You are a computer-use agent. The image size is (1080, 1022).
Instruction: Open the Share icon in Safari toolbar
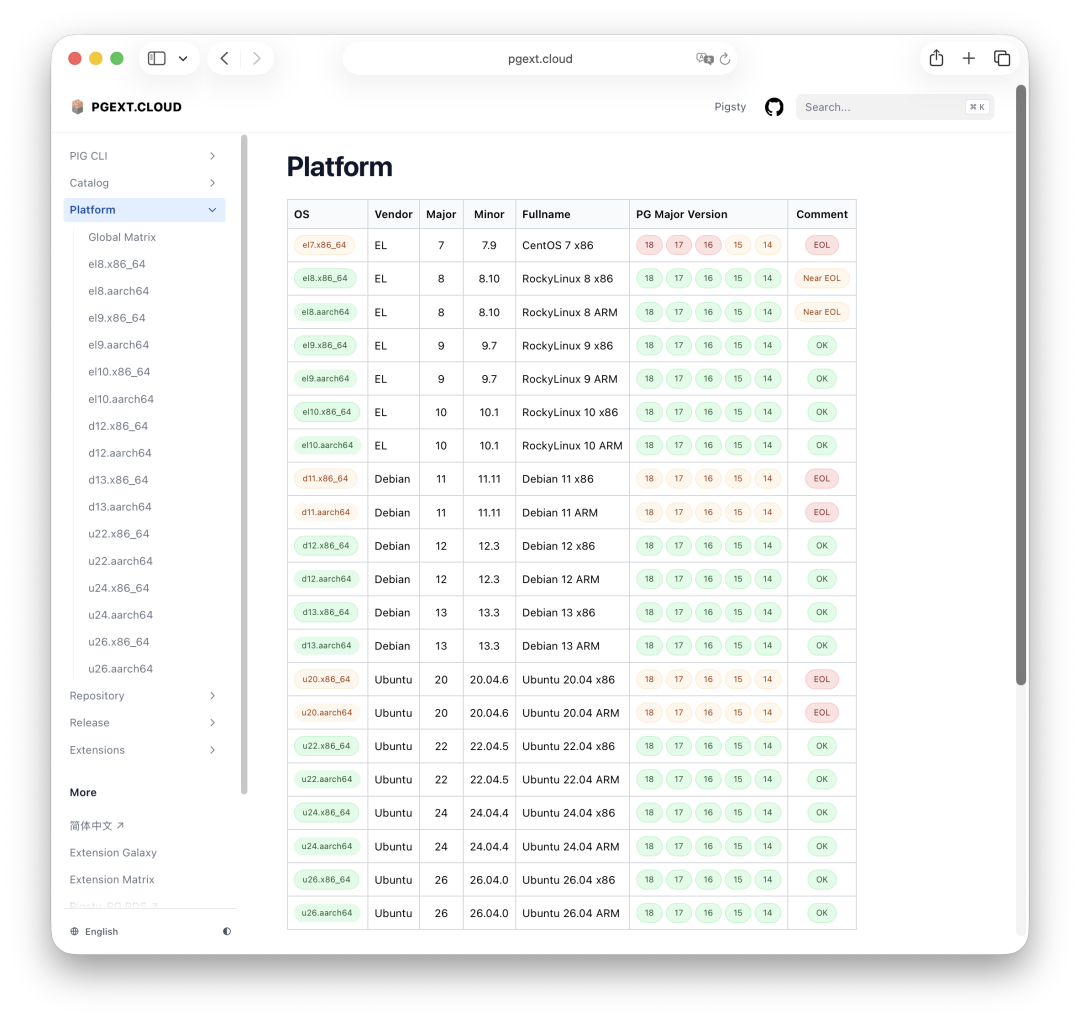pyautogui.click(x=936, y=58)
